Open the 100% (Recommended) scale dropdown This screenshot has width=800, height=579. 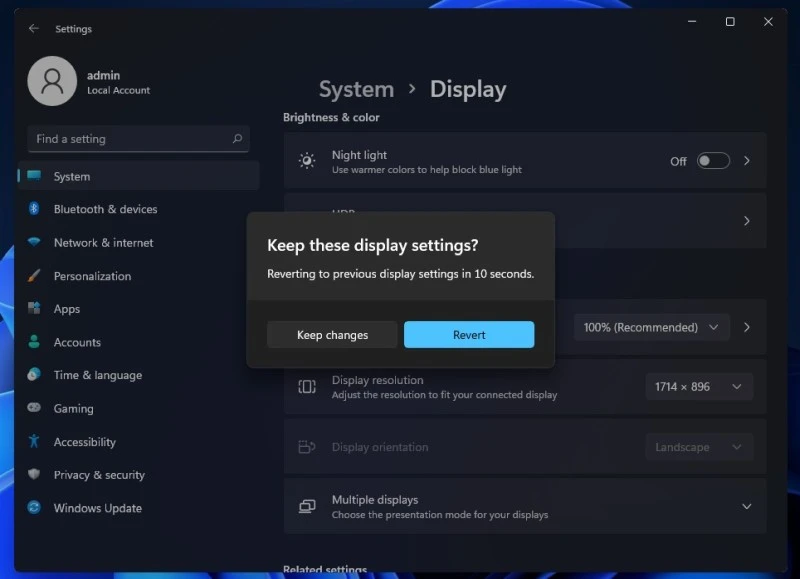[651, 327]
